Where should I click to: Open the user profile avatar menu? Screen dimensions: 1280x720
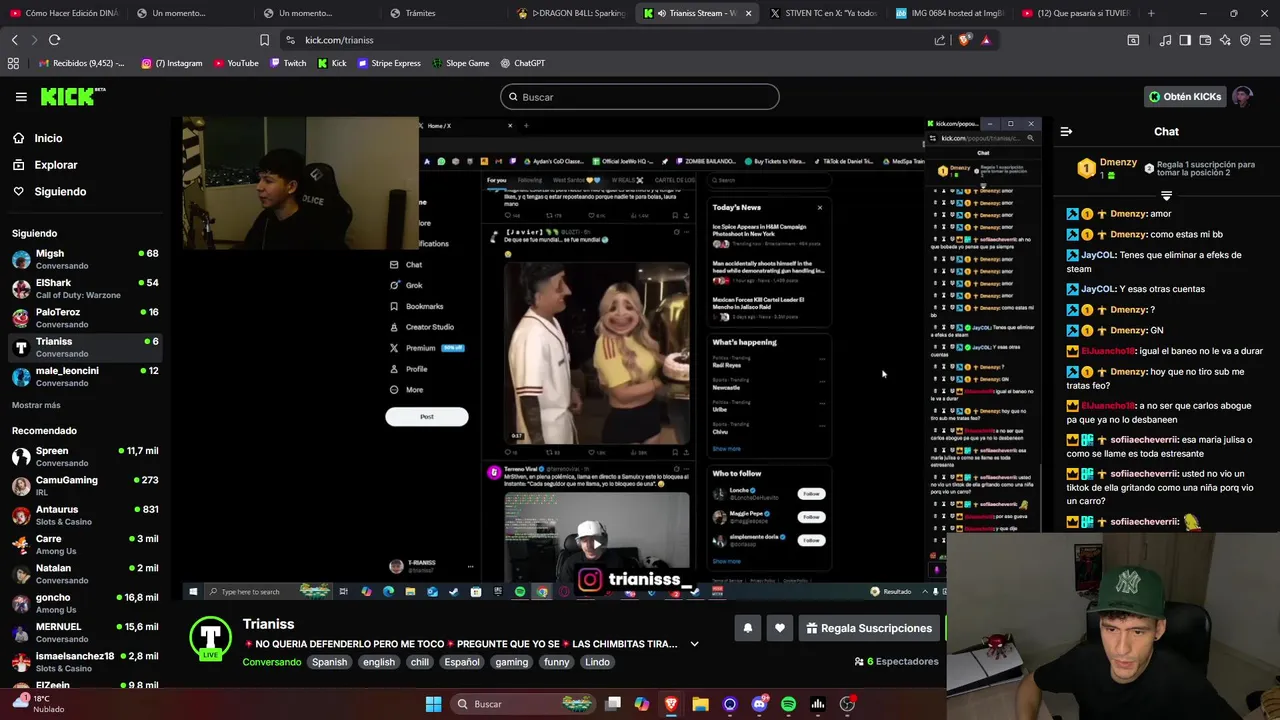point(1242,97)
